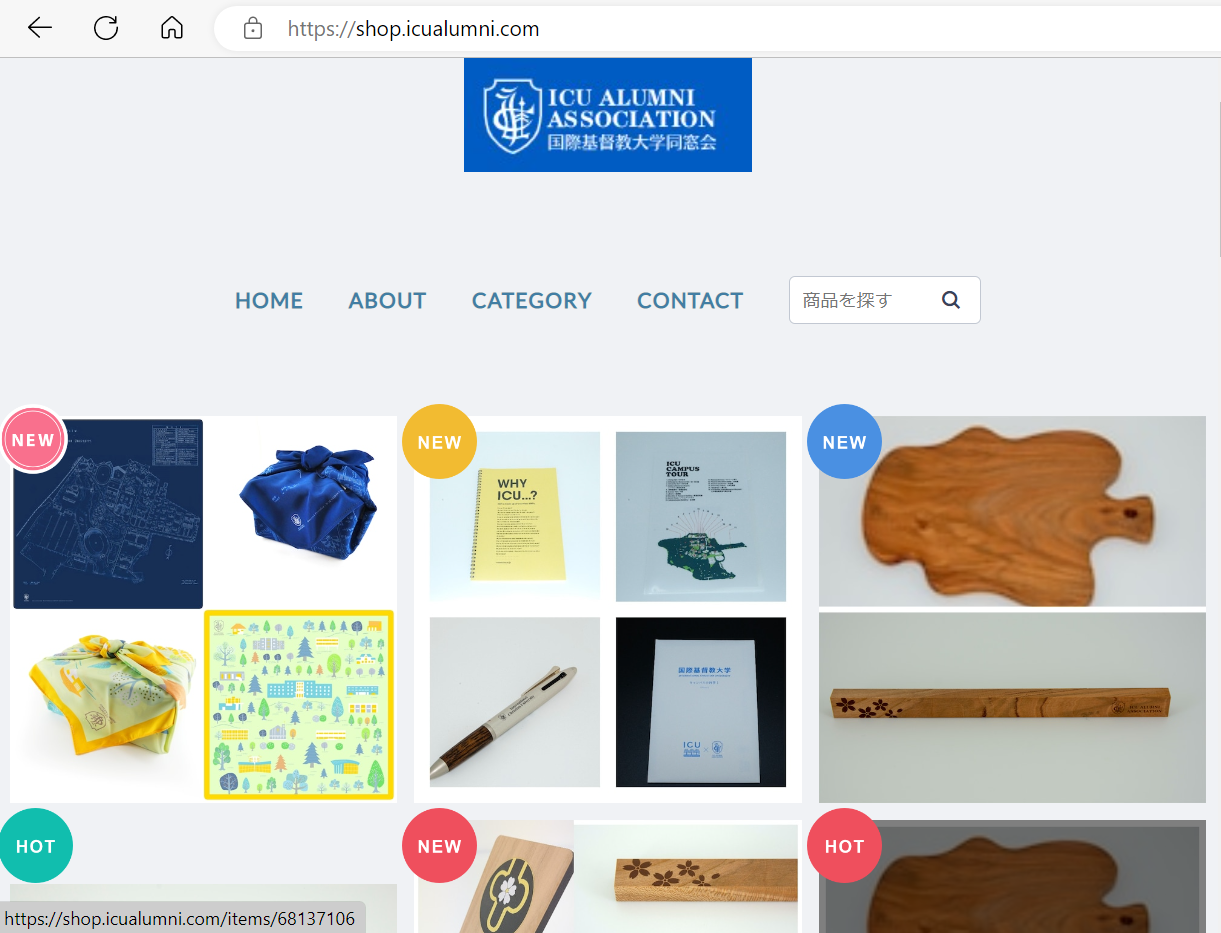
Task: Focus the 商品を探す search field
Action: tap(862, 300)
